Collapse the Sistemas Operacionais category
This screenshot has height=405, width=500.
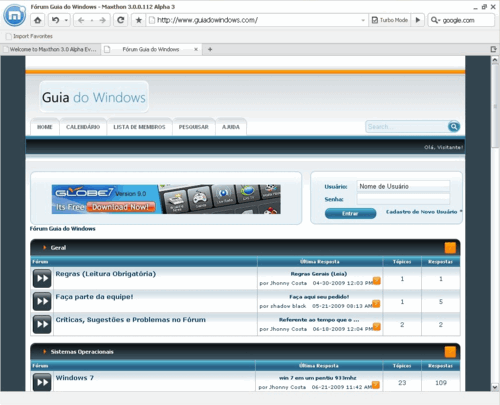coord(450,352)
